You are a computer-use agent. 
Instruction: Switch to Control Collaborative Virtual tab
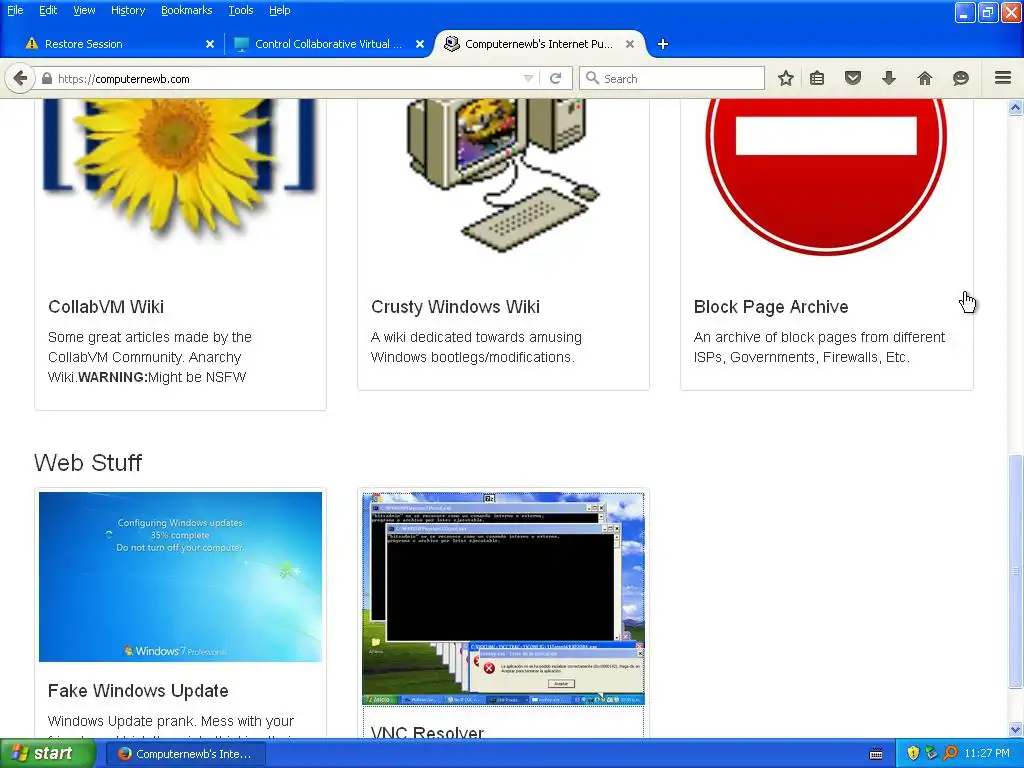[327, 44]
